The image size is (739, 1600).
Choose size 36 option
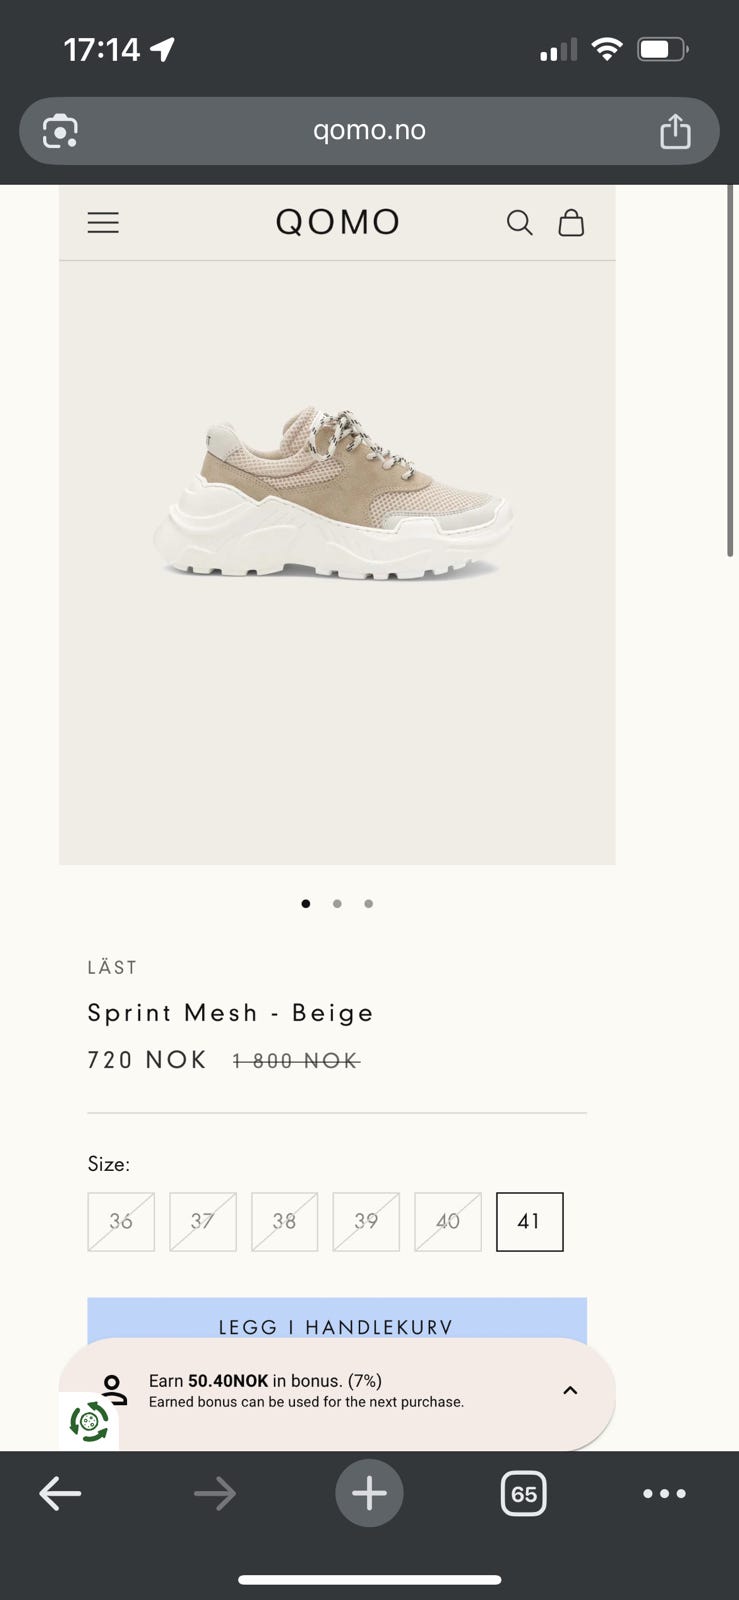tap(121, 1221)
